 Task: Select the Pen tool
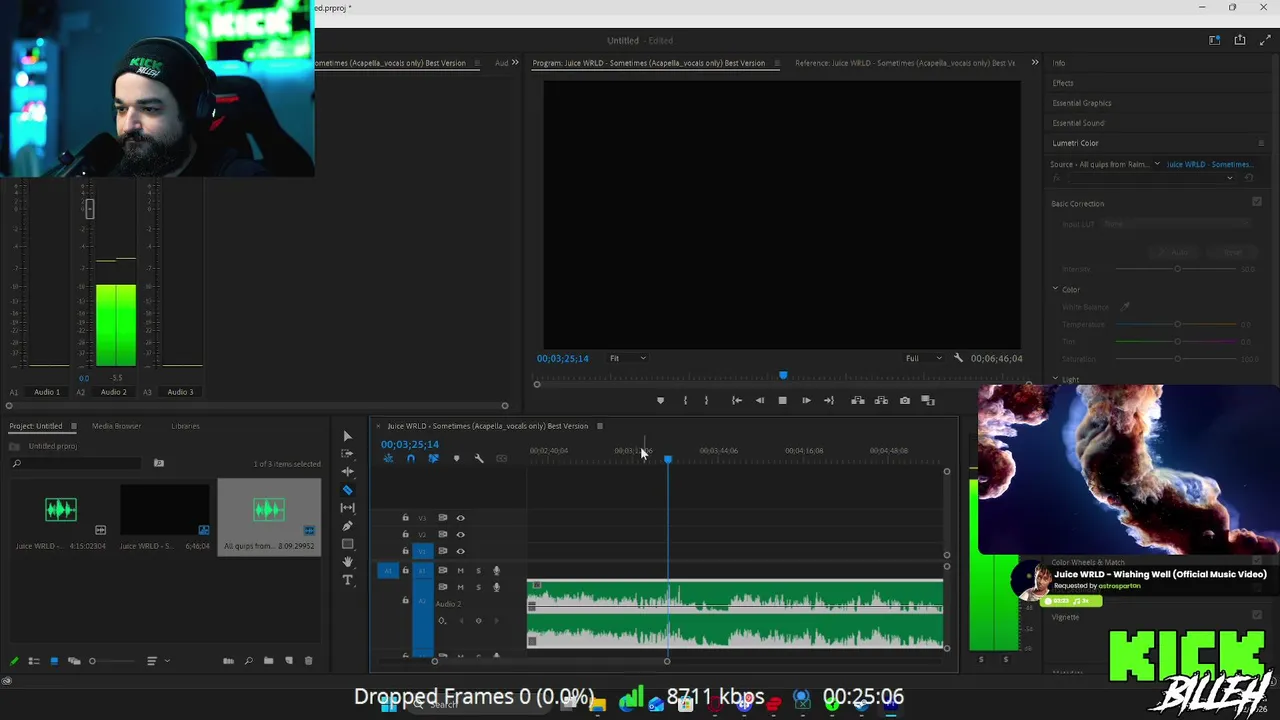tap(347, 526)
